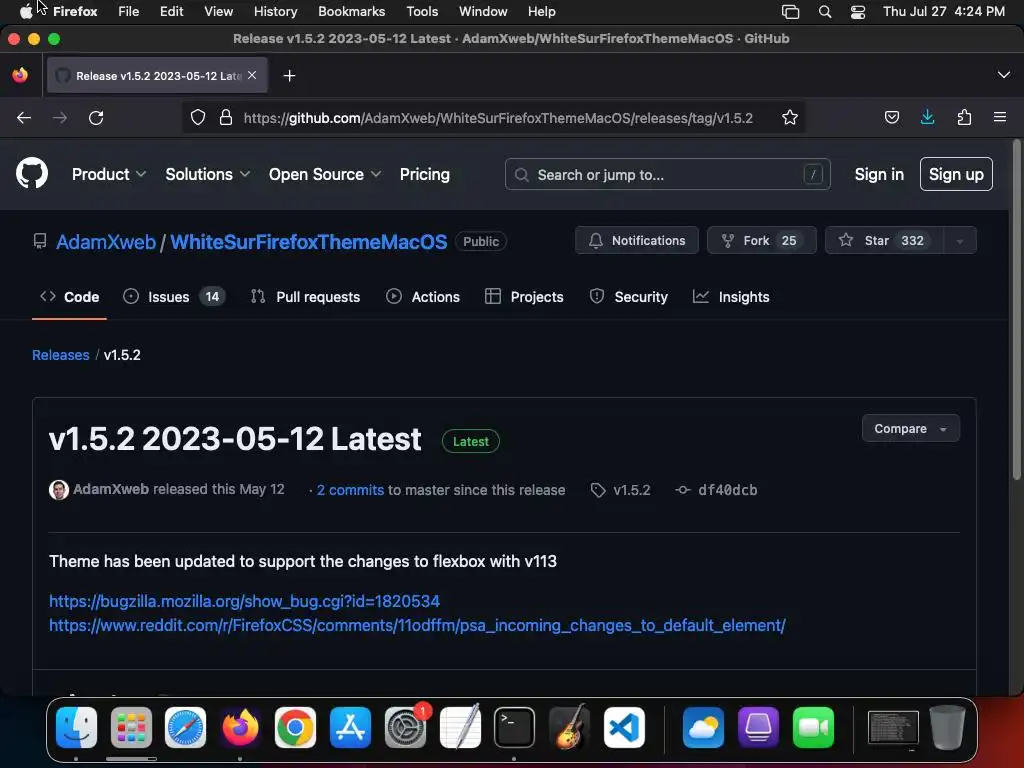Open Finder from the dock
Image resolution: width=1024 pixels, height=768 pixels.
[76, 727]
